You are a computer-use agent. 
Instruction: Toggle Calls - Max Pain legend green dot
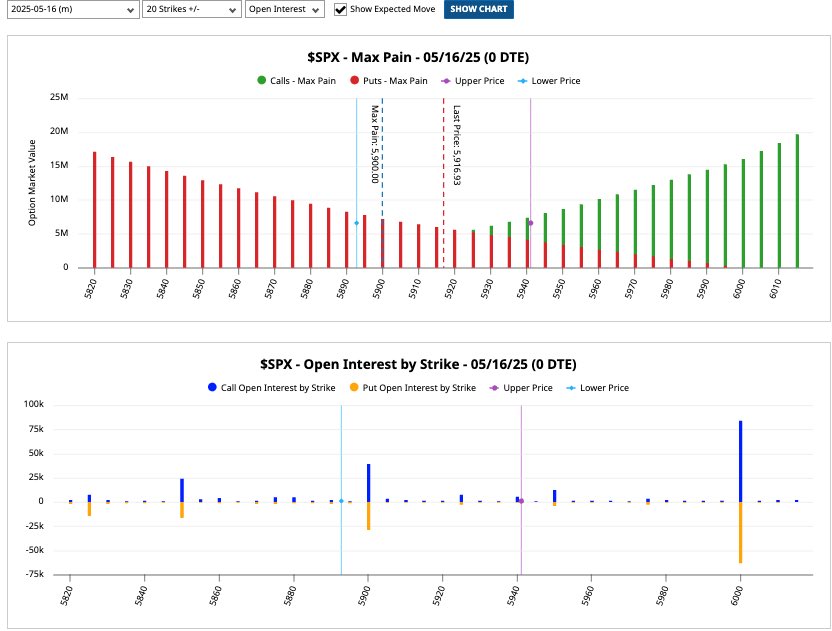[262, 81]
